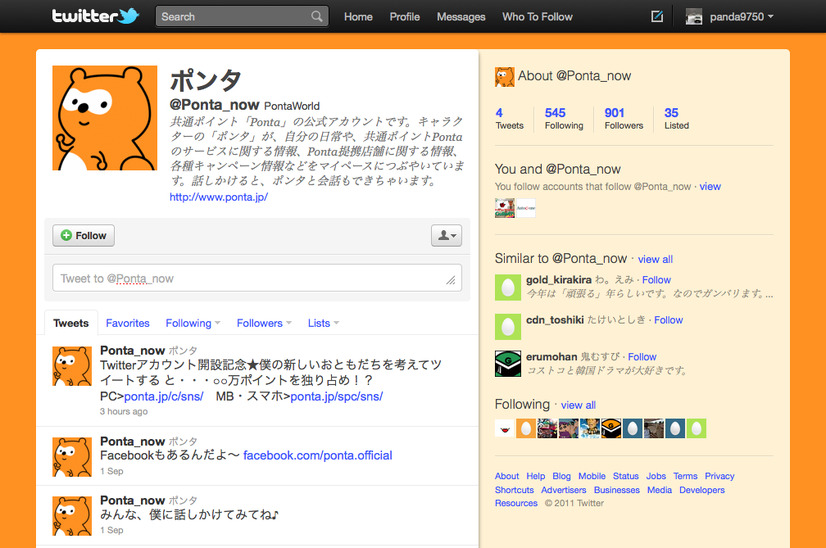Click Ponta avatar on the Facebook tweet
The height and width of the screenshot is (548, 826).
(x=72, y=457)
